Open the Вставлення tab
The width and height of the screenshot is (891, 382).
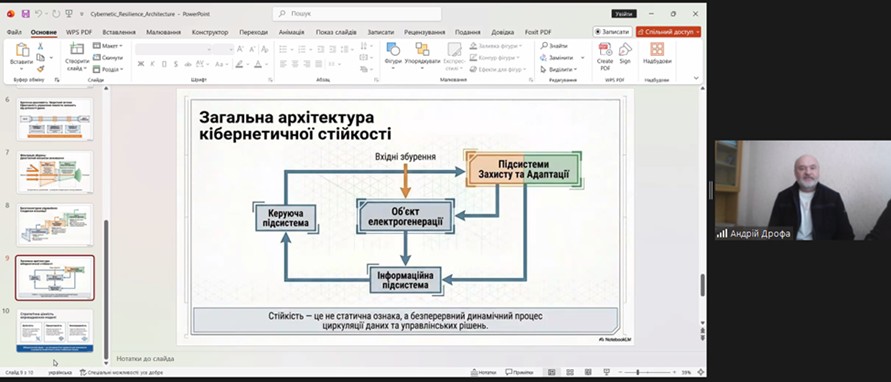[x=119, y=32]
